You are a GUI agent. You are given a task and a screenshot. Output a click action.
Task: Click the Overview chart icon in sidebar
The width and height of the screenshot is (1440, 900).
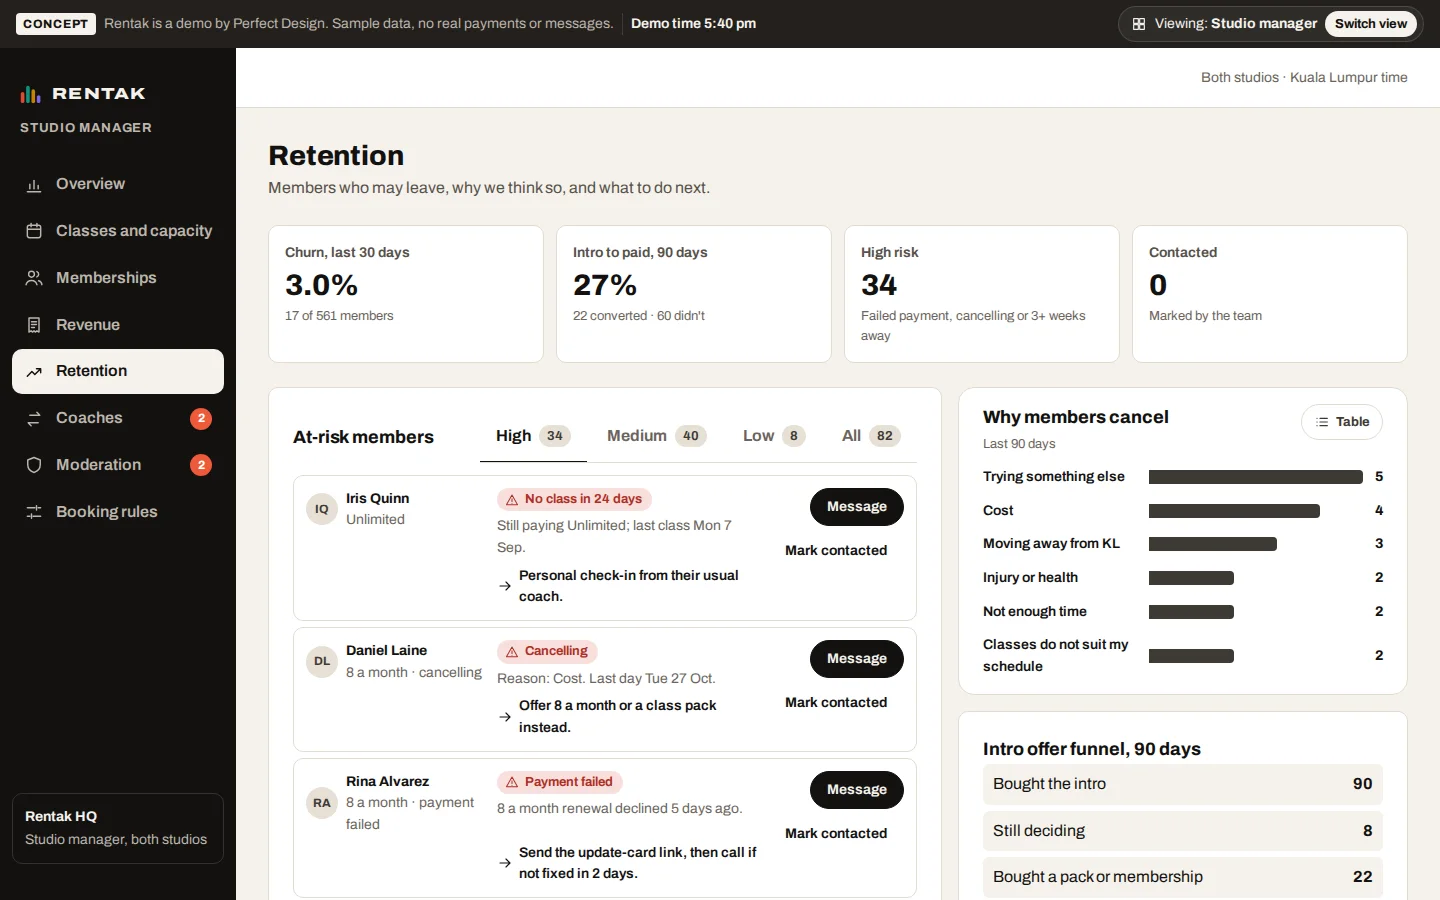tap(34, 185)
